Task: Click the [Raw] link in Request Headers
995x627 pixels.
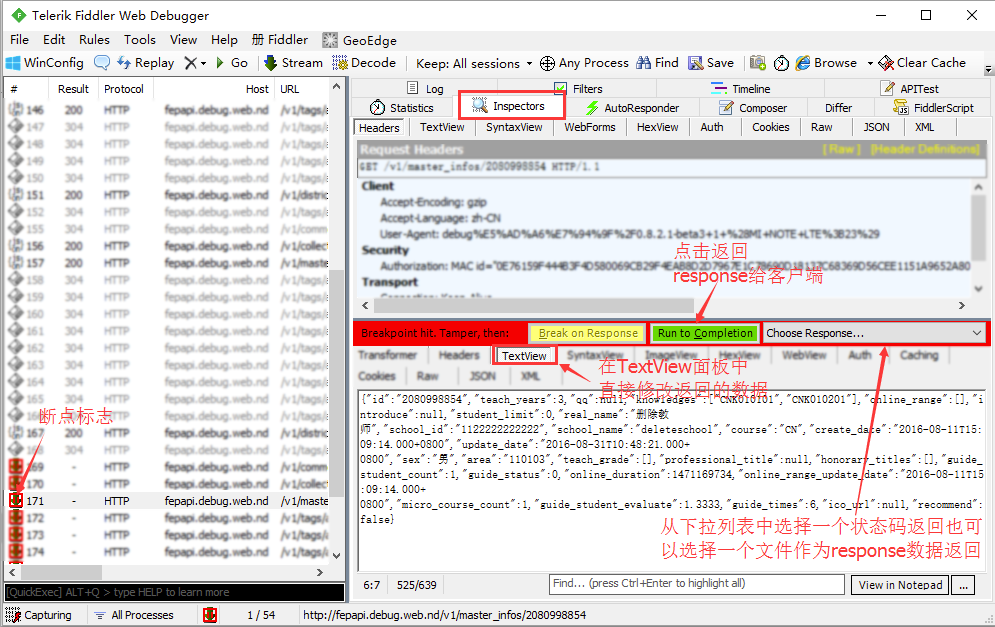Action: [x=841, y=149]
